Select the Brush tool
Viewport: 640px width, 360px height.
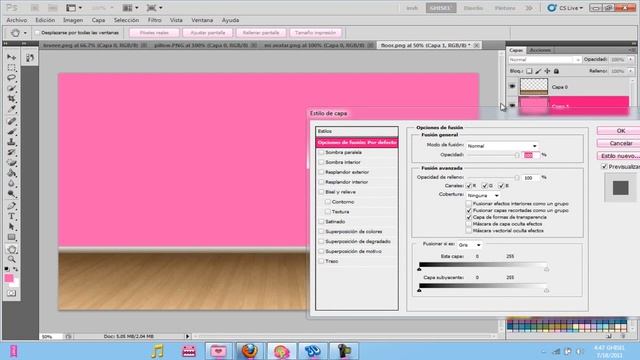click(x=11, y=132)
